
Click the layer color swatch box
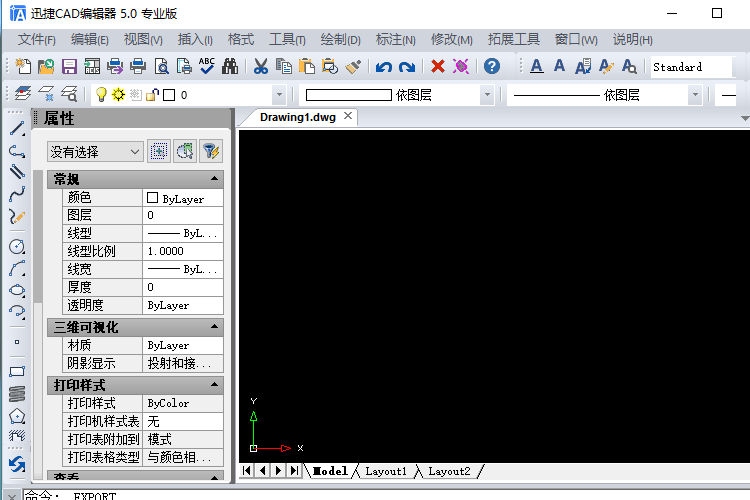coord(169,95)
